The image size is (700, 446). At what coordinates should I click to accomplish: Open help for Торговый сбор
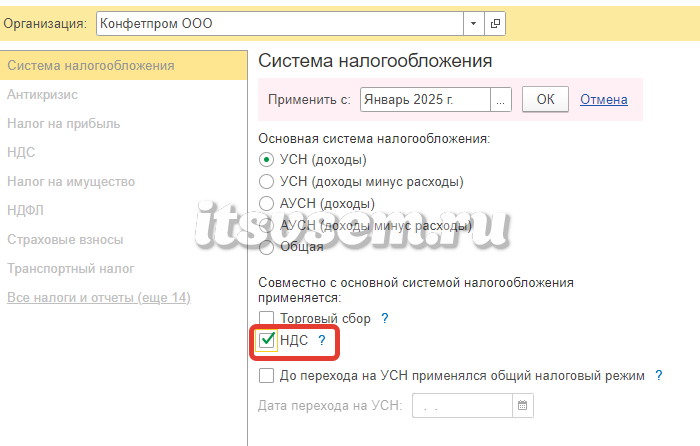pos(384,318)
